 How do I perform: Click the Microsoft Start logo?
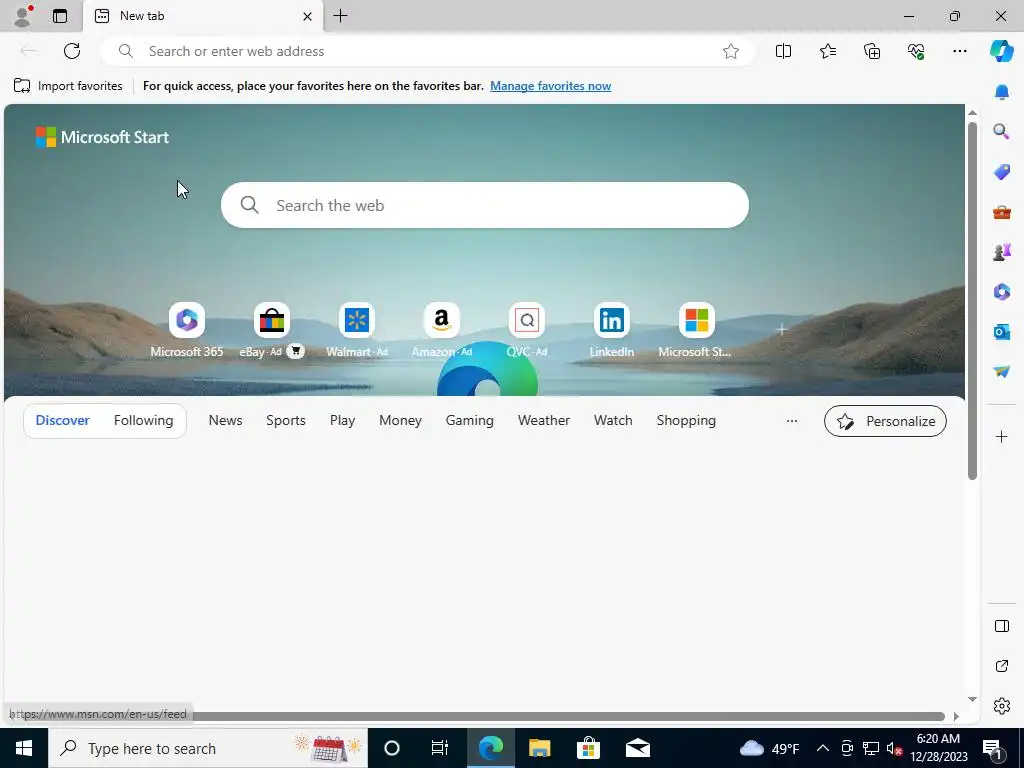pos(102,137)
